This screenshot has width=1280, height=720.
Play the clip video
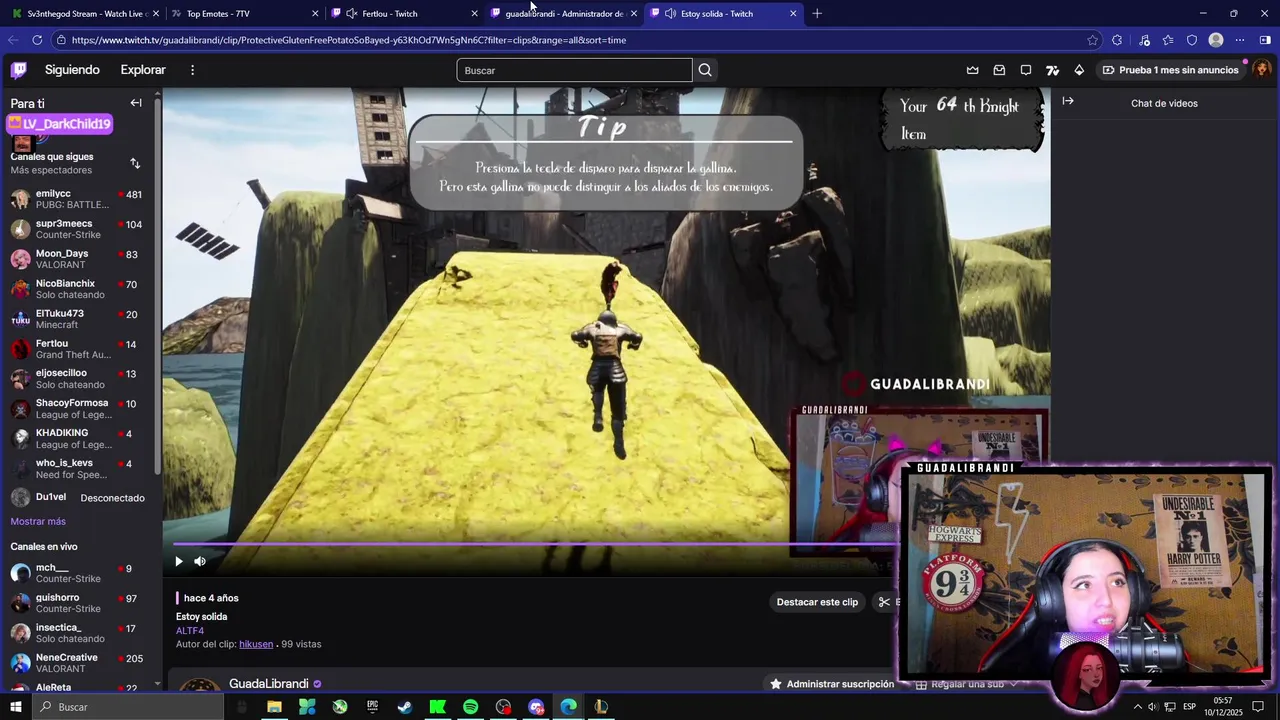pos(179,561)
